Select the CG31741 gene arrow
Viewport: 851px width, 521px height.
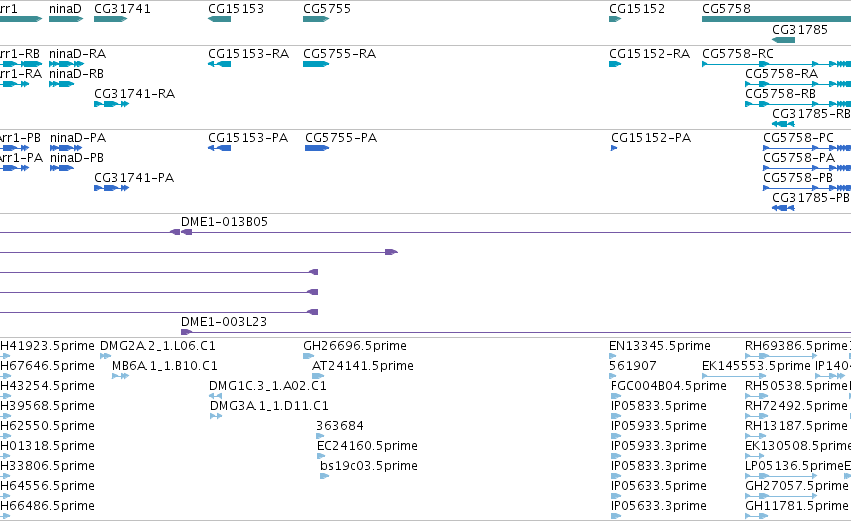[x=110, y=19]
